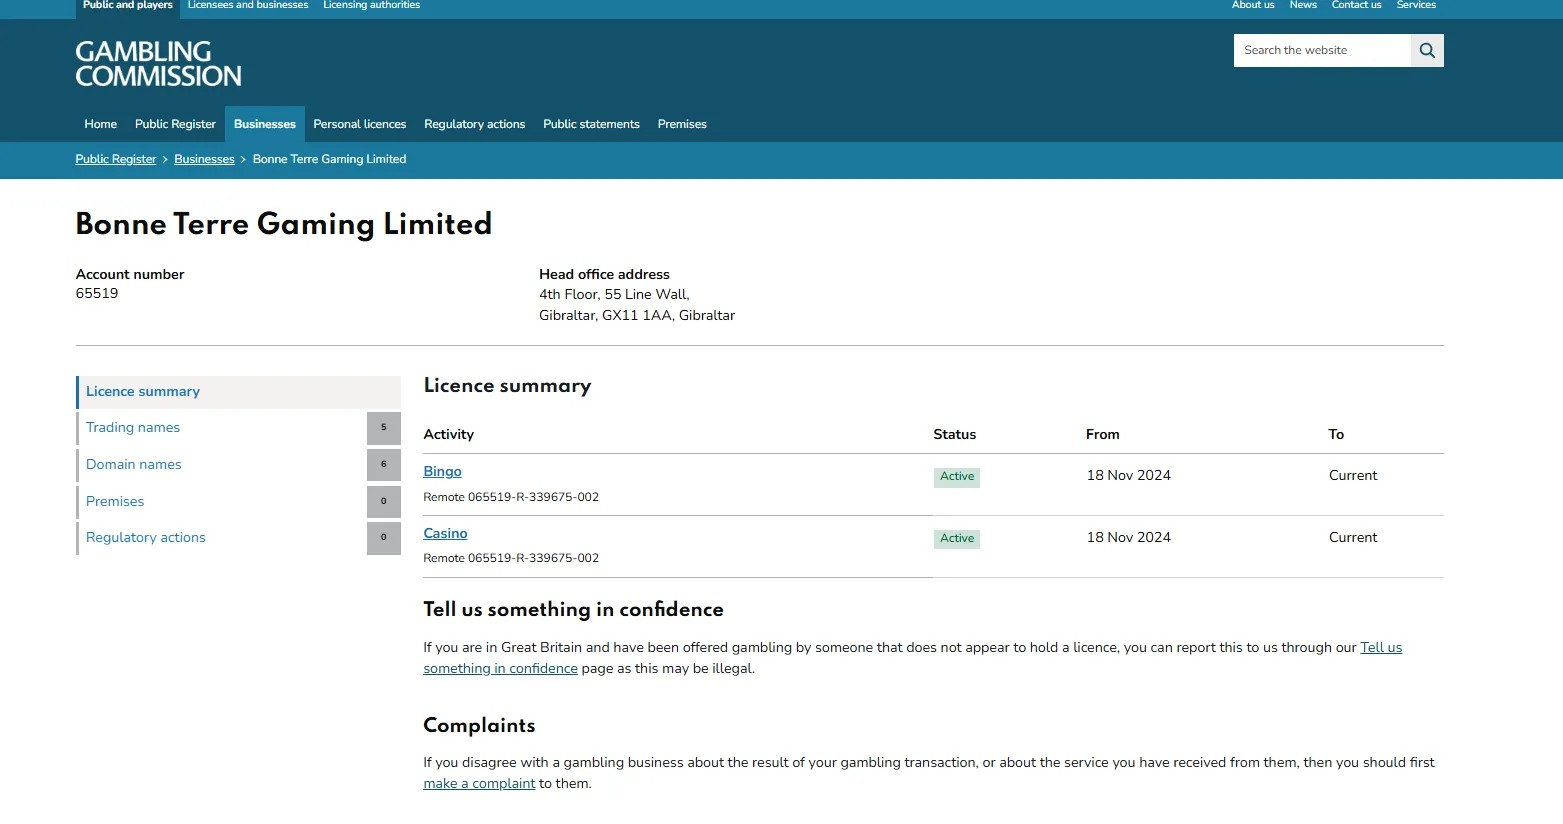Open the Services link in header
Image resolution: width=1563 pixels, height=824 pixels.
pos(1416,6)
